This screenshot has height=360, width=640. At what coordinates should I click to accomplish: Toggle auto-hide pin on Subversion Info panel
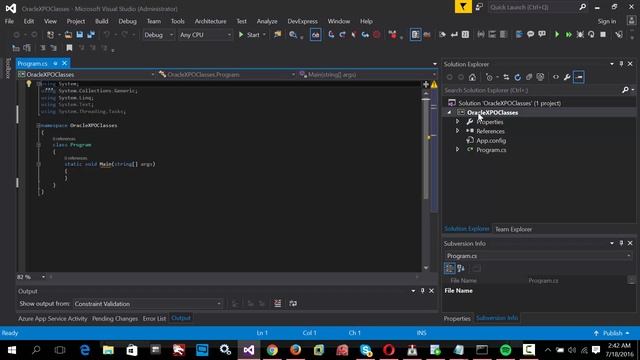click(x=621, y=243)
